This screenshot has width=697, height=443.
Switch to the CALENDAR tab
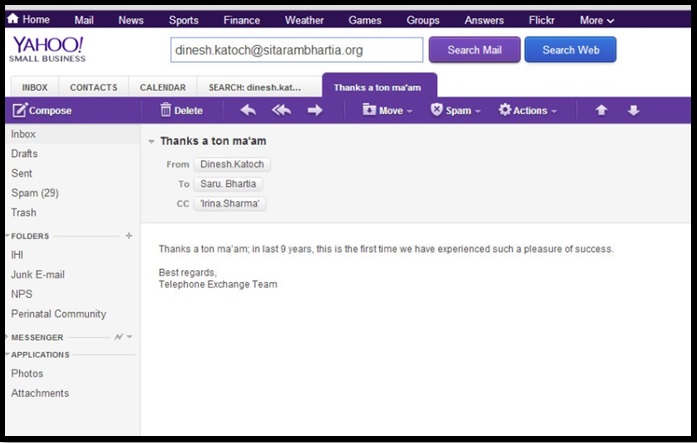[x=163, y=87]
